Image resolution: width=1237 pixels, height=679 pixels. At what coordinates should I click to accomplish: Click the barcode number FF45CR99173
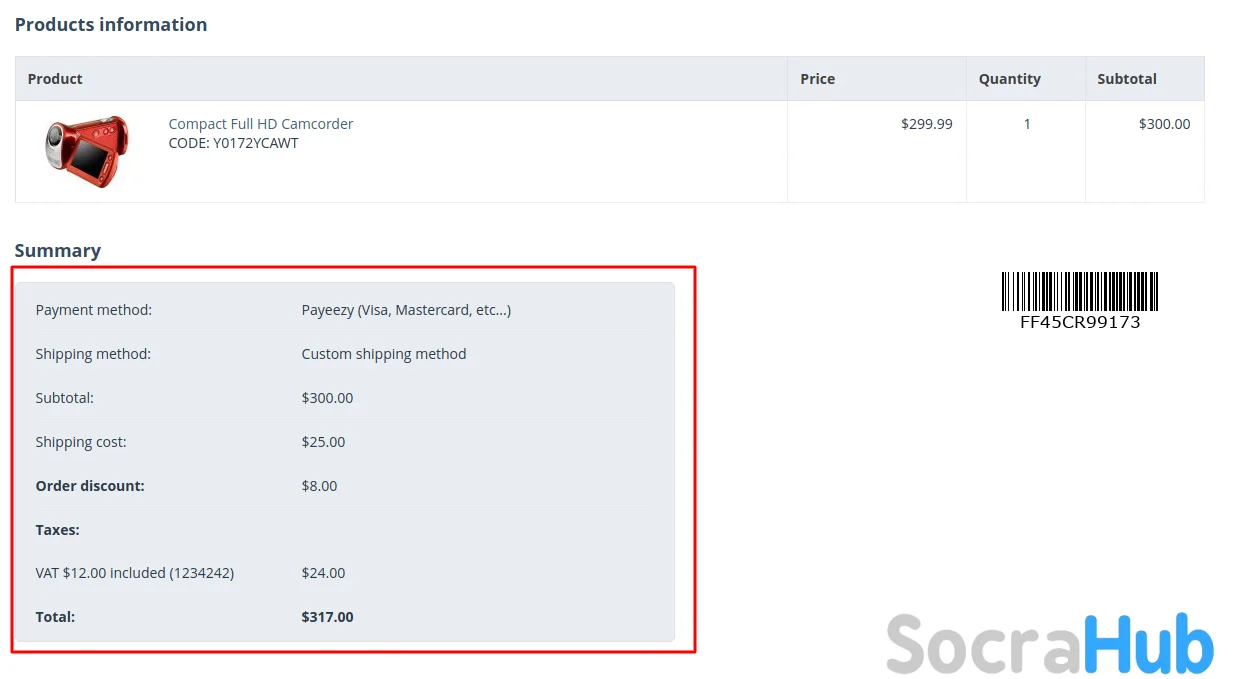(1080, 322)
